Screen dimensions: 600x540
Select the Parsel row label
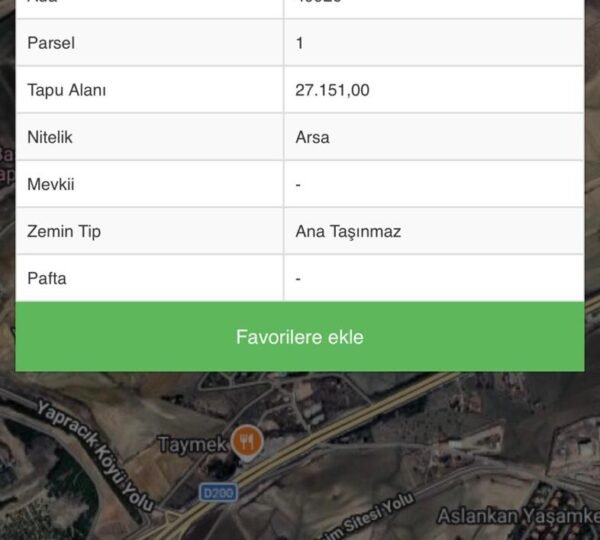point(51,43)
